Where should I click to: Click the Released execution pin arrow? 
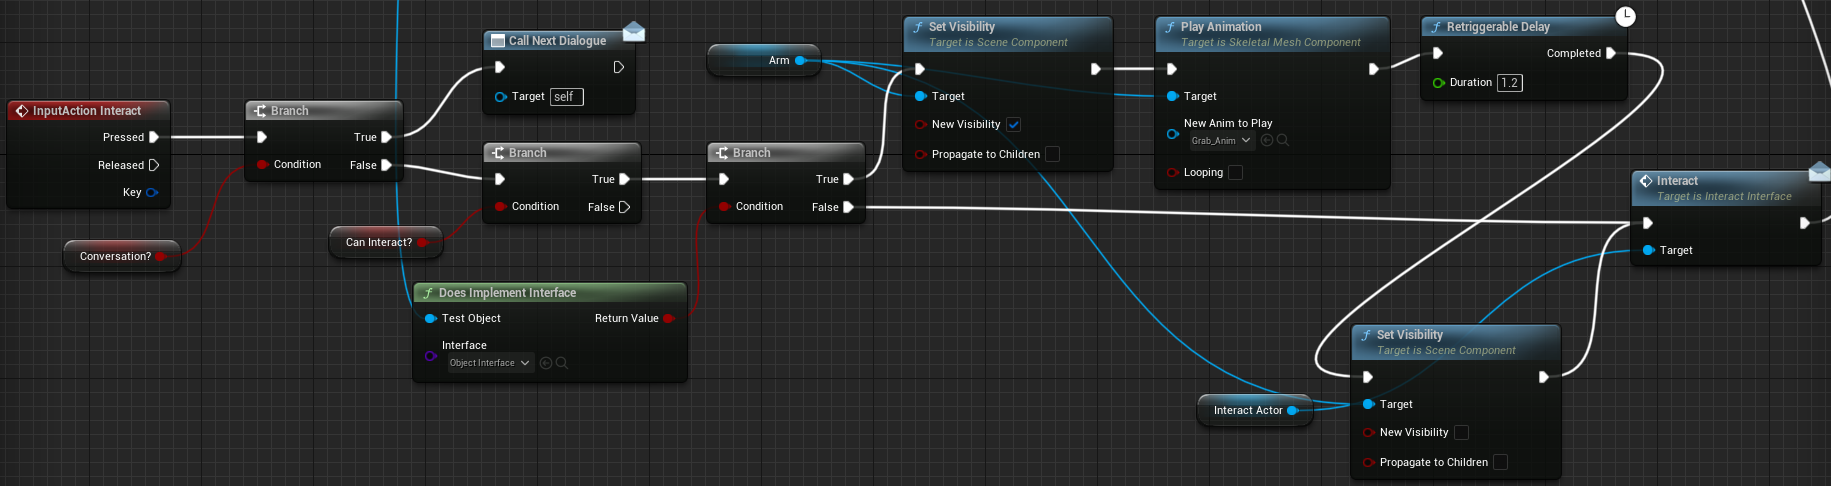coord(154,165)
